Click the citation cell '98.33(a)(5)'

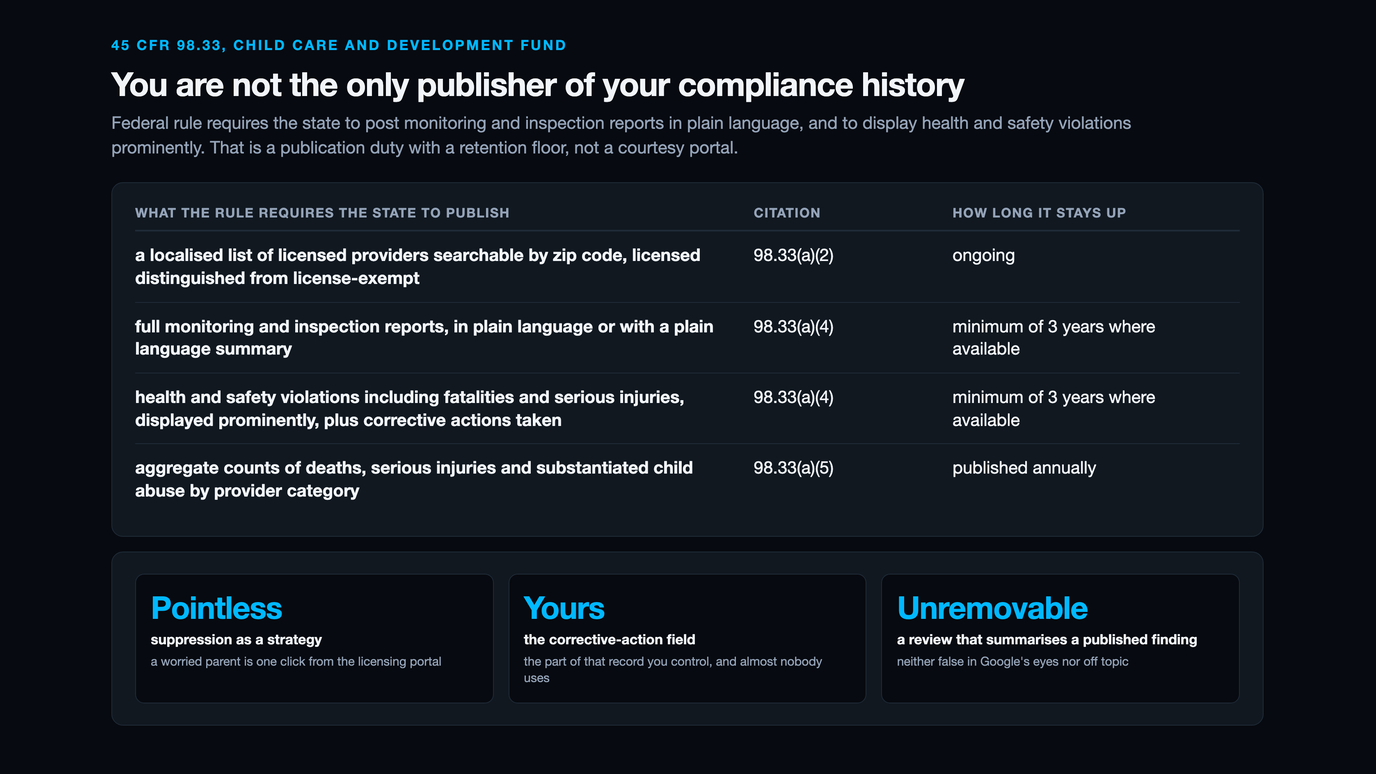(793, 467)
